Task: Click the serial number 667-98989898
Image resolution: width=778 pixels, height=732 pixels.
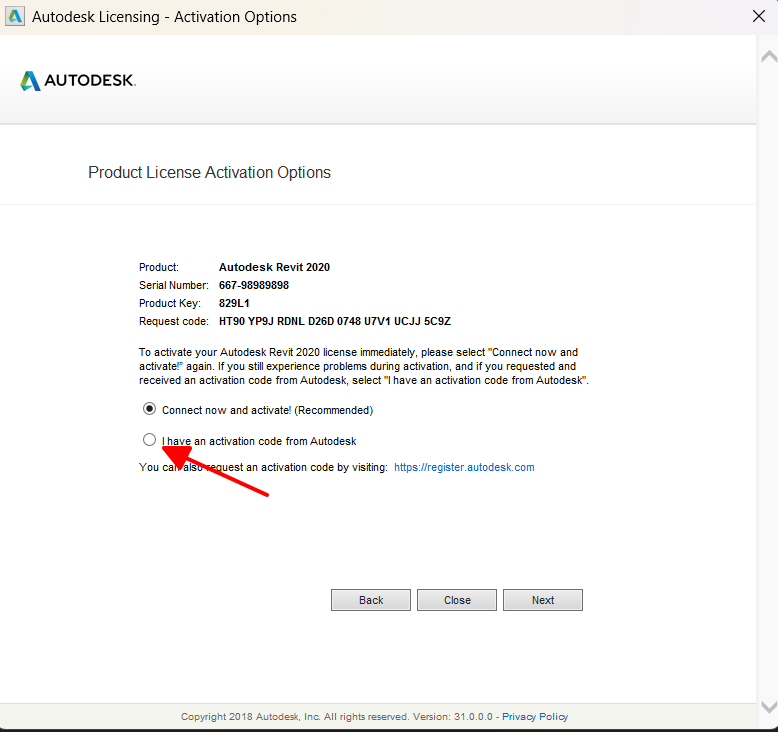Action: click(x=254, y=285)
